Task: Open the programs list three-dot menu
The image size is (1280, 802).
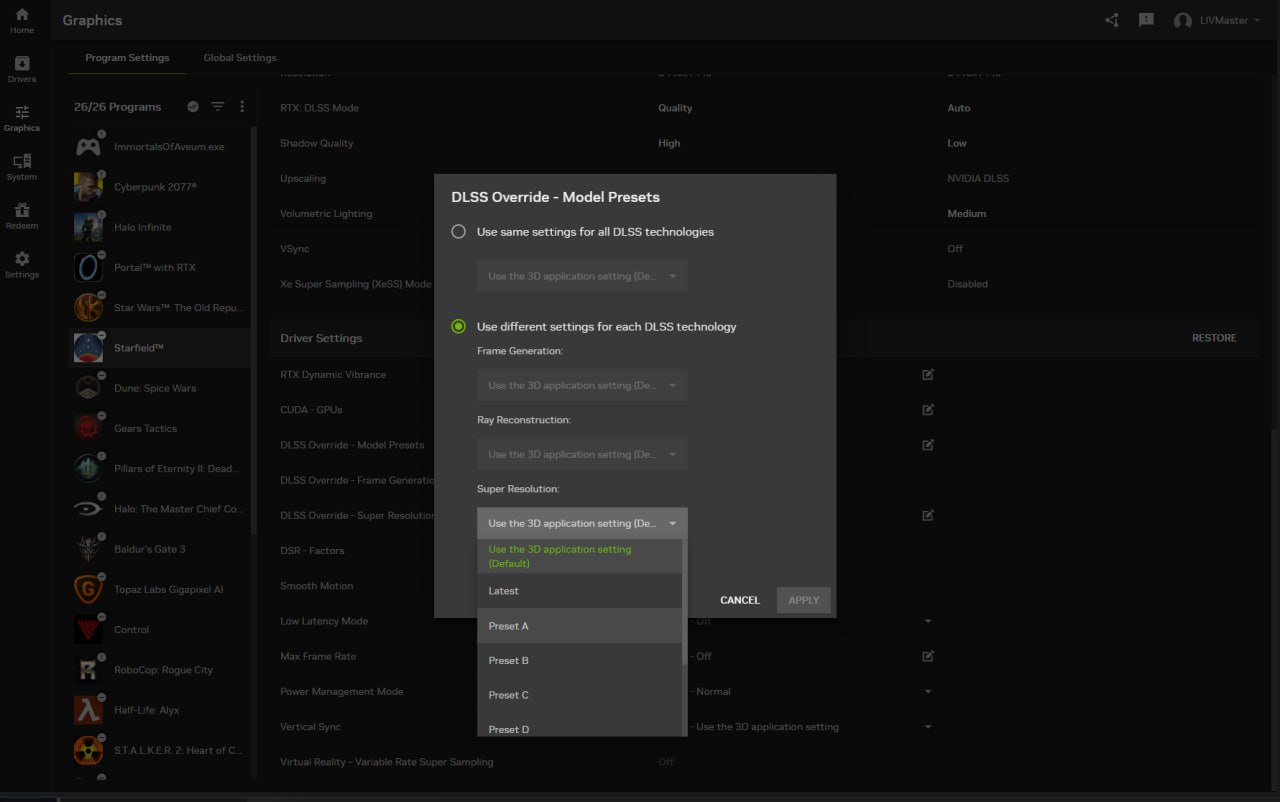Action: coord(242,107)
